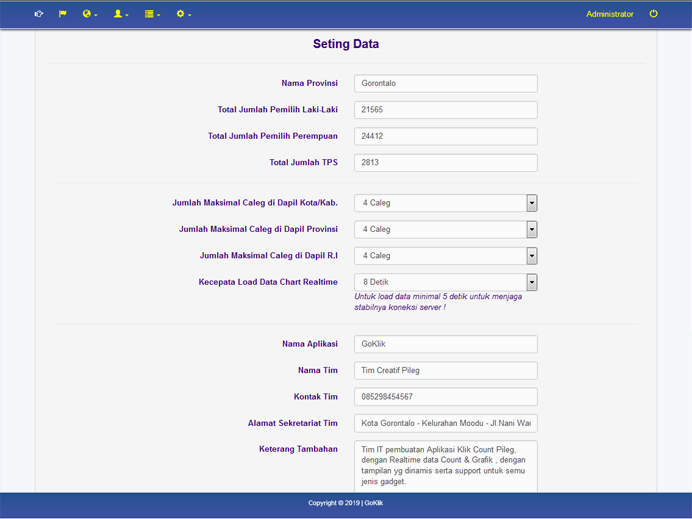Open the gear settings menu
692x519 pixels.
tap(182, 14)
